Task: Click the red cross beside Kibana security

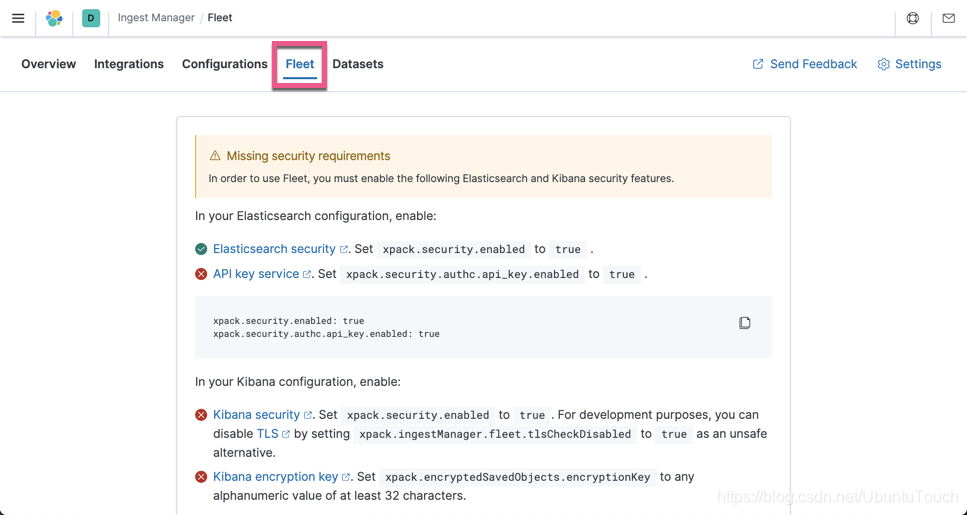Action: (x=201, y=415)
